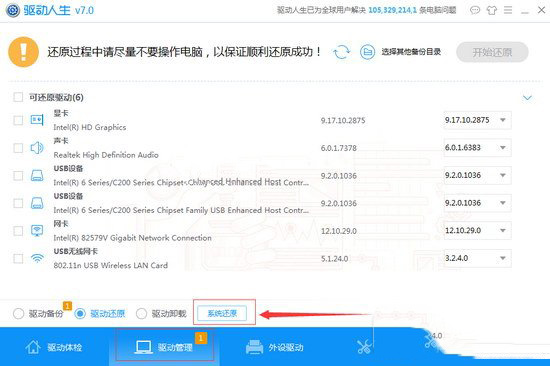The image size is (550, 366).
Task: Click the Realtek High Definition Audio name
Action: 106,155
